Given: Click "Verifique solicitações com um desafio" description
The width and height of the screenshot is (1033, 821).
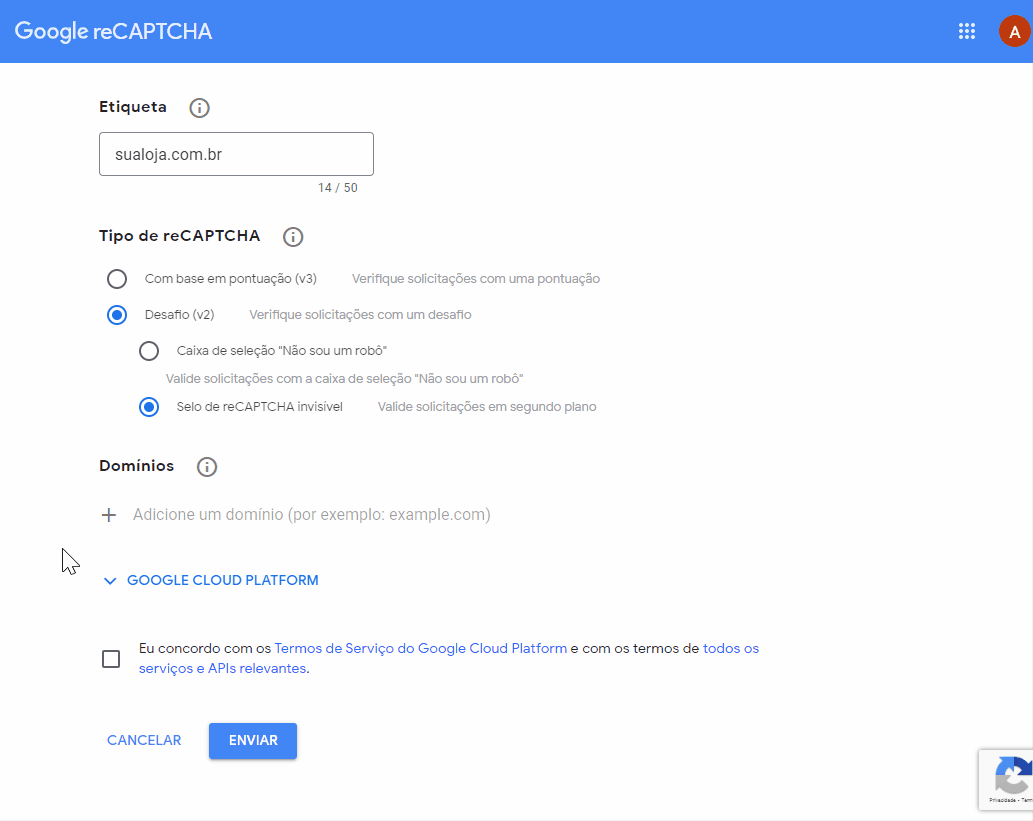Looking at the screenshot, I should click(360, 315).
